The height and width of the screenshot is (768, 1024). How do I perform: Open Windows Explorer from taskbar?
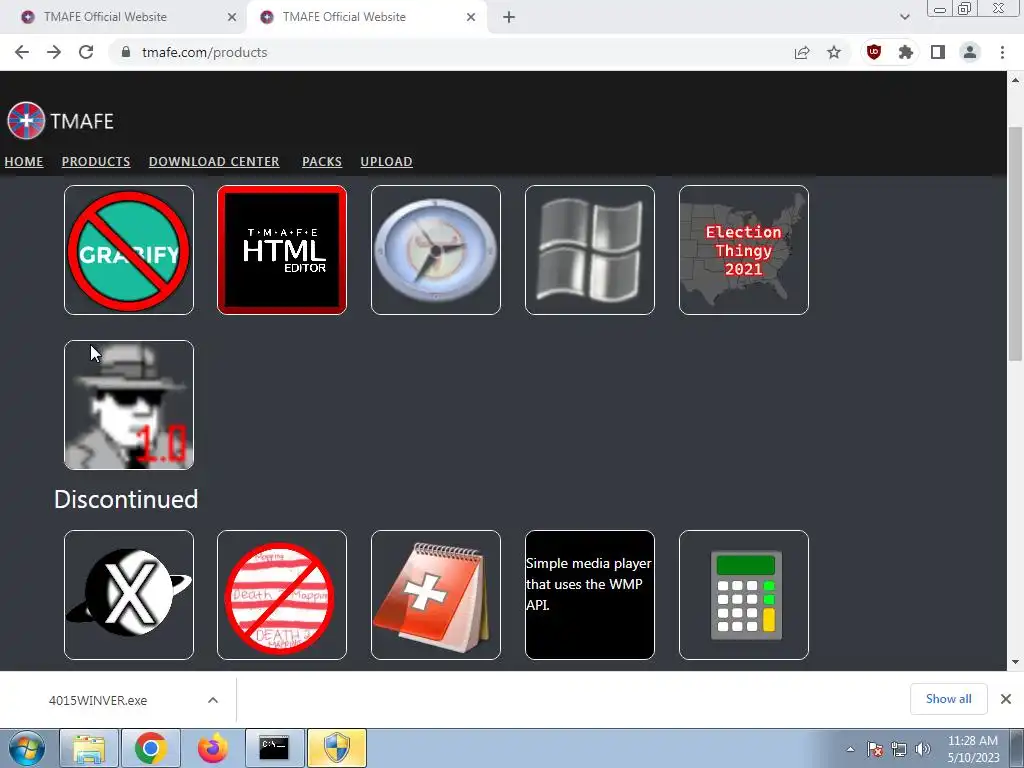(x=89, y=748)
